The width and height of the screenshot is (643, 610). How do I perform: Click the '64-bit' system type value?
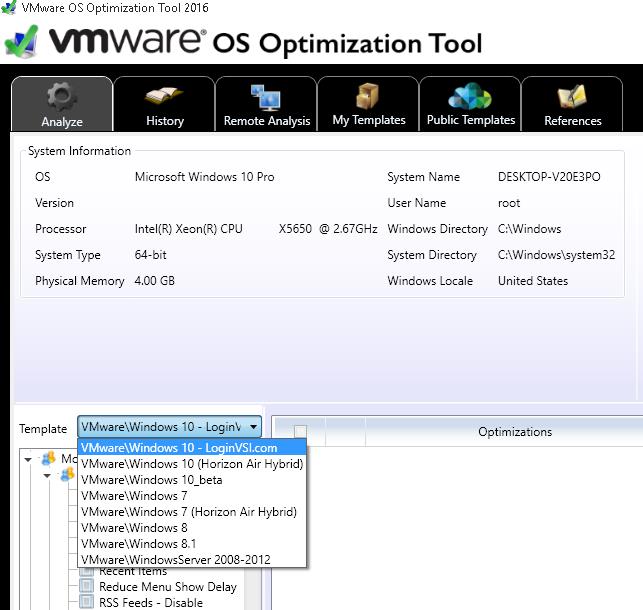pos(150,255)
